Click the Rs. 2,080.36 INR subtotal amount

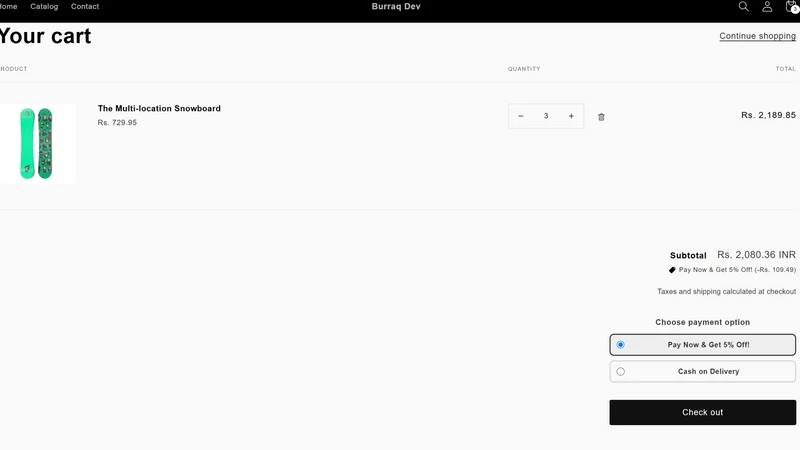tap(756, 255)
